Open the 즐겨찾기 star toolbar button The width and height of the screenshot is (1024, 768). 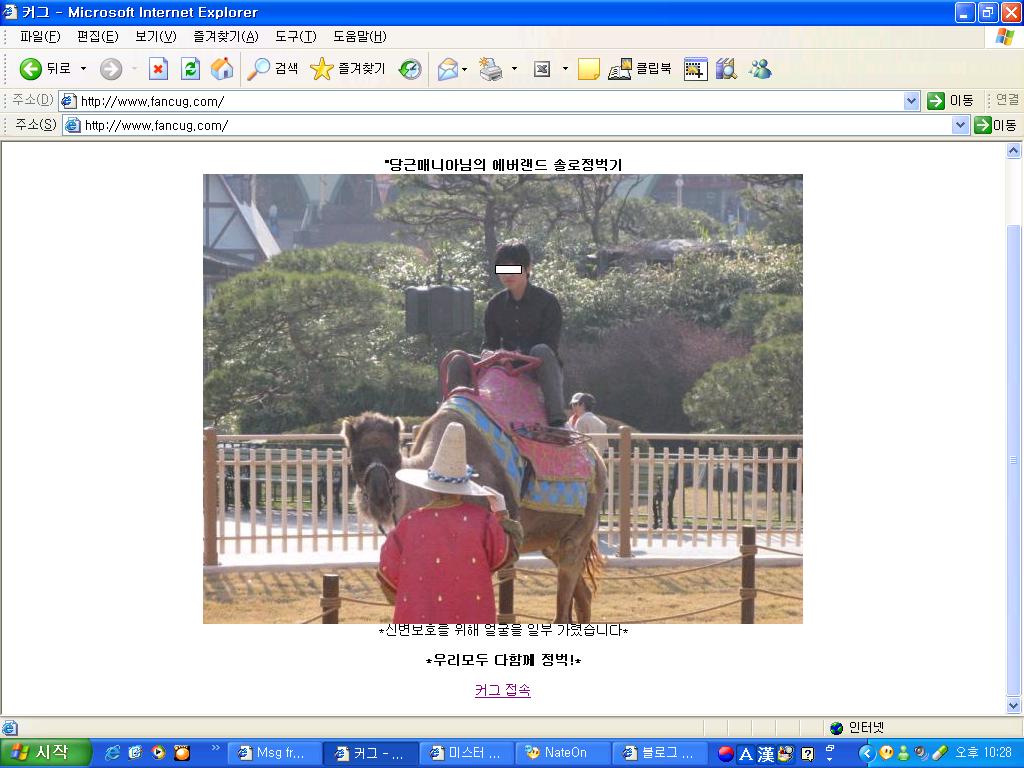[x=347, y=69]
